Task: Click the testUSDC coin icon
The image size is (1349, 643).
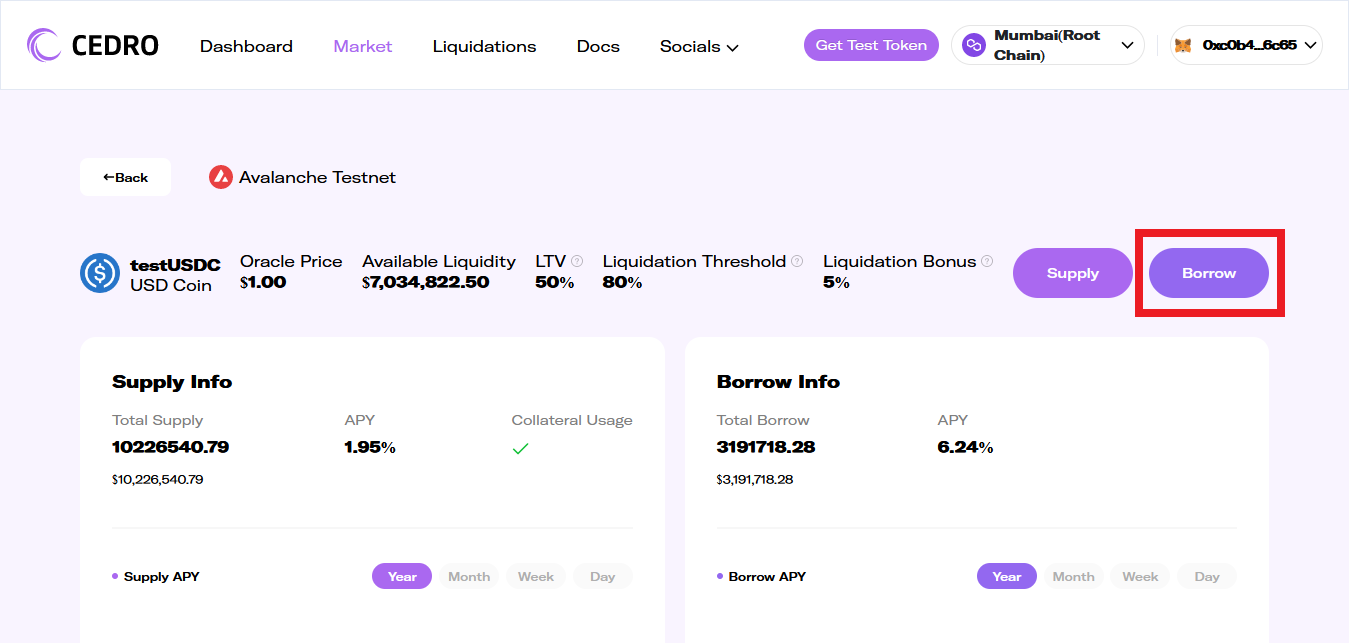Action: click(100, 273)
